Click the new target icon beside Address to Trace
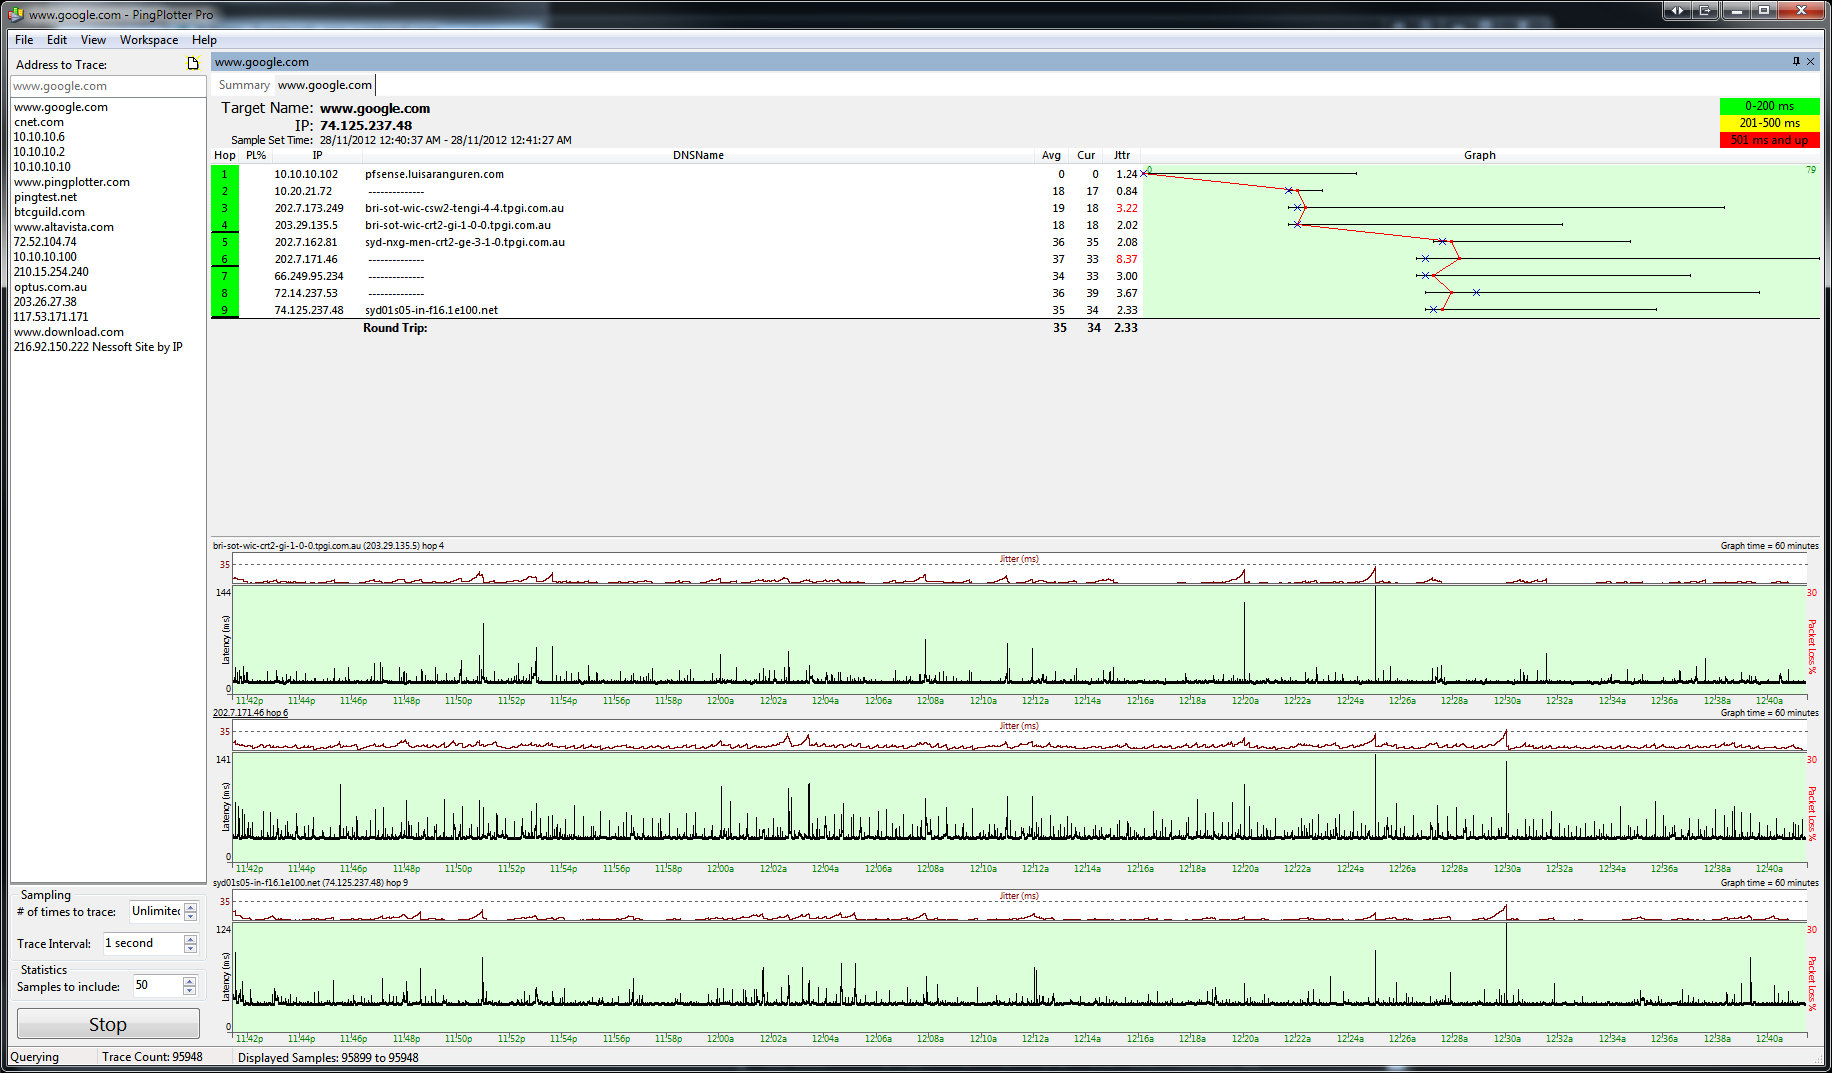The height and width of the screenshot is (1073, 1832). (193, 64)
